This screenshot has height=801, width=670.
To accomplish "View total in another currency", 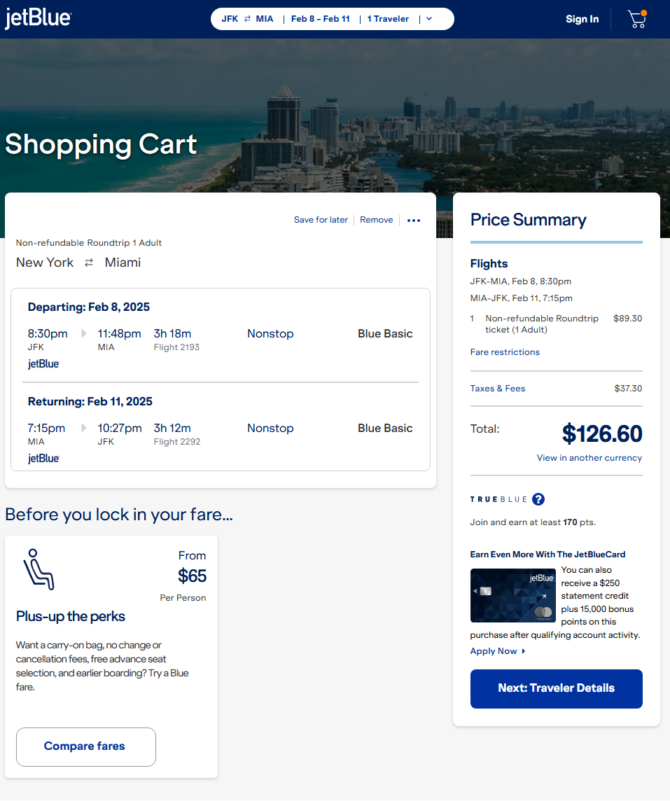I will [x=589, y=458].
